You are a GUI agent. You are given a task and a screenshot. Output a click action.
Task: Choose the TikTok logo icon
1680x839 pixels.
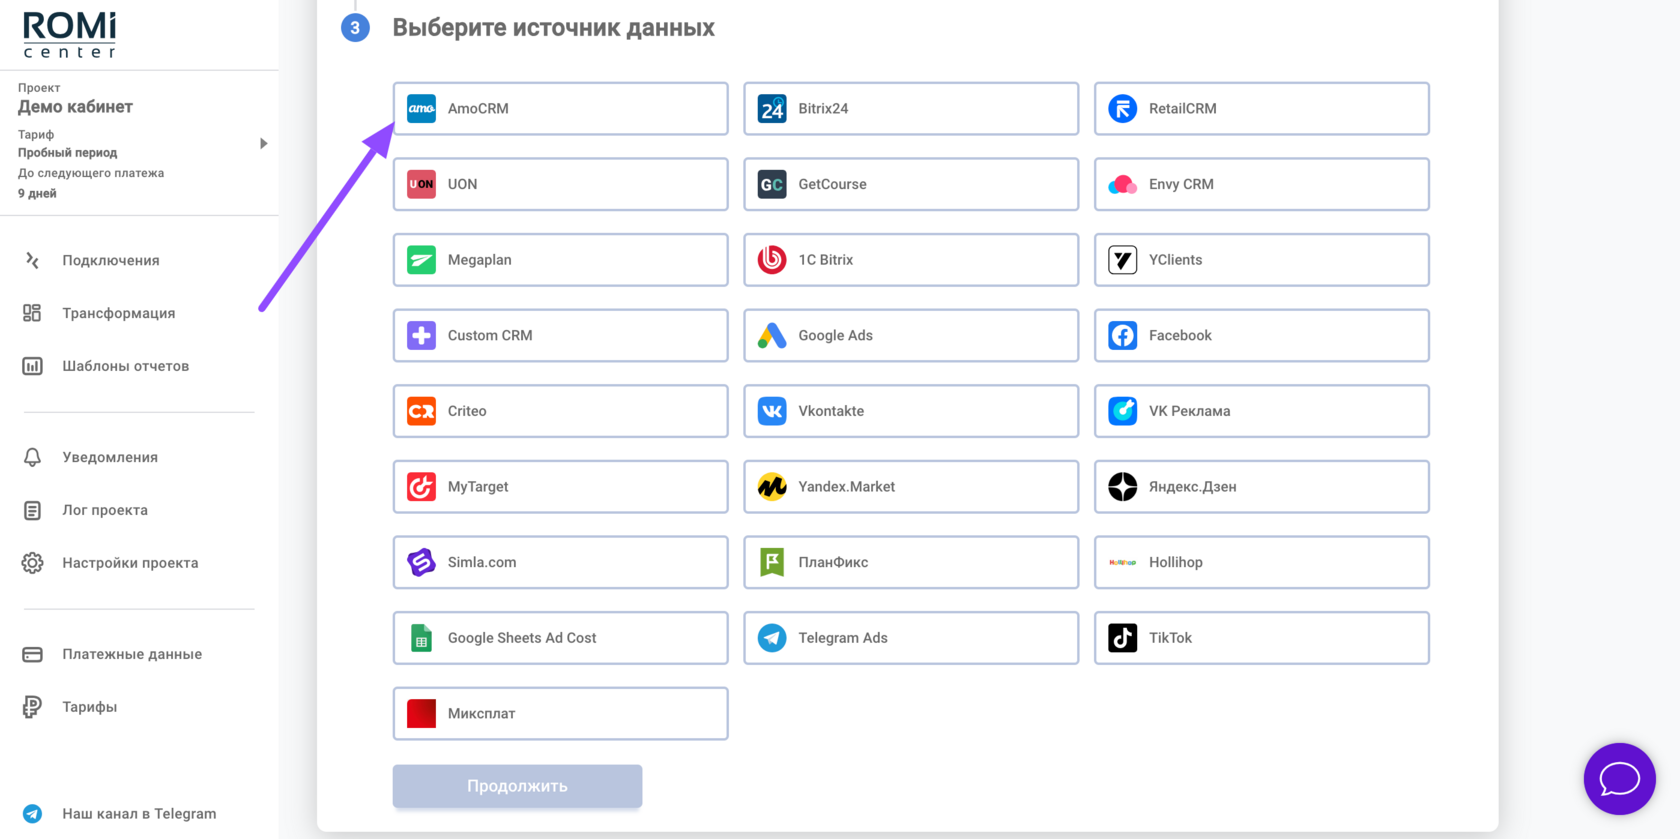[1122, 638]
